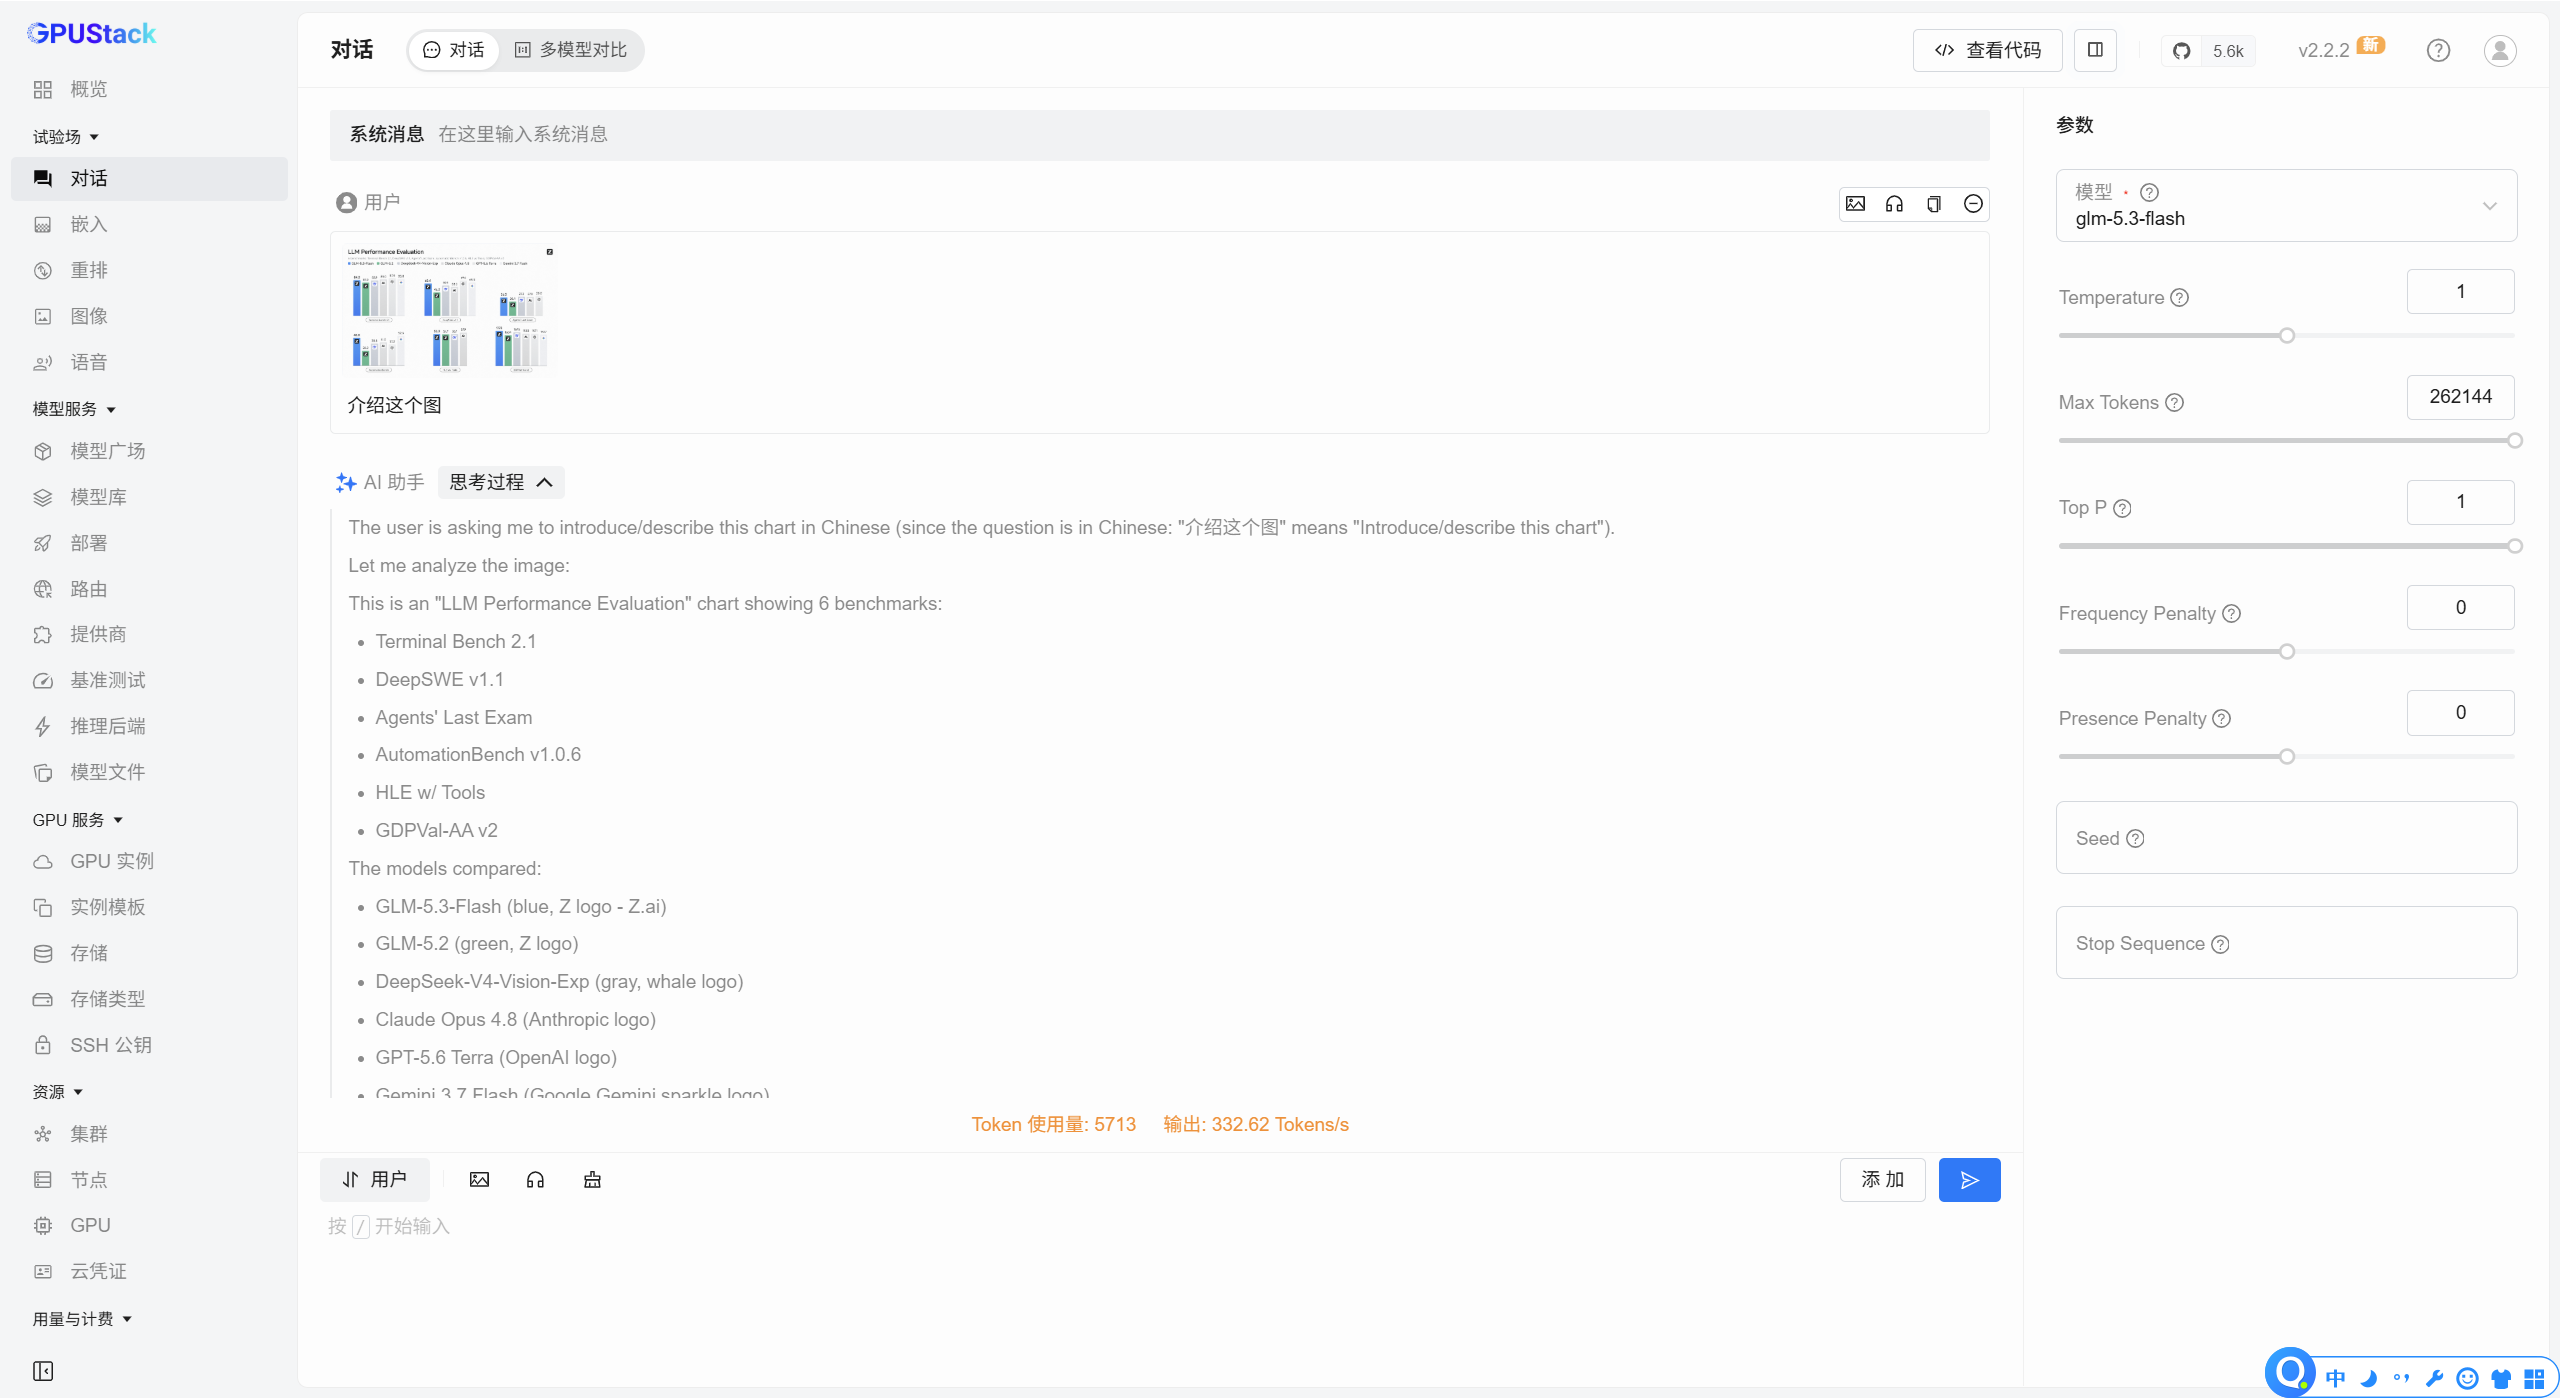Image resolution: width=2560 pixels, height=1398 pixels.
Task: Collapse the 思考过程 thinking section
Action: point(501,482)
